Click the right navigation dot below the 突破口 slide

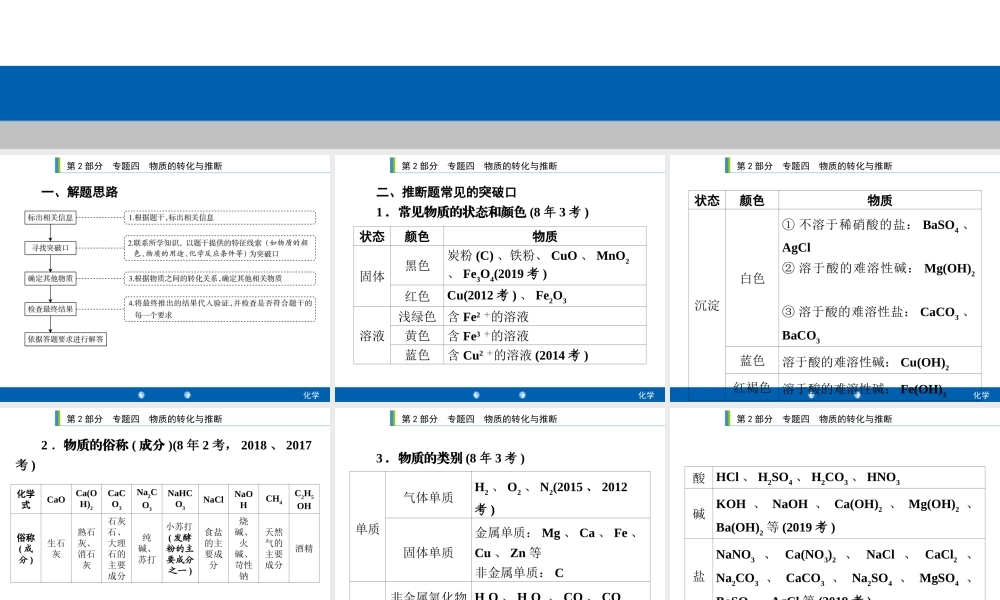pyautogui.click(x=521, y=395)
